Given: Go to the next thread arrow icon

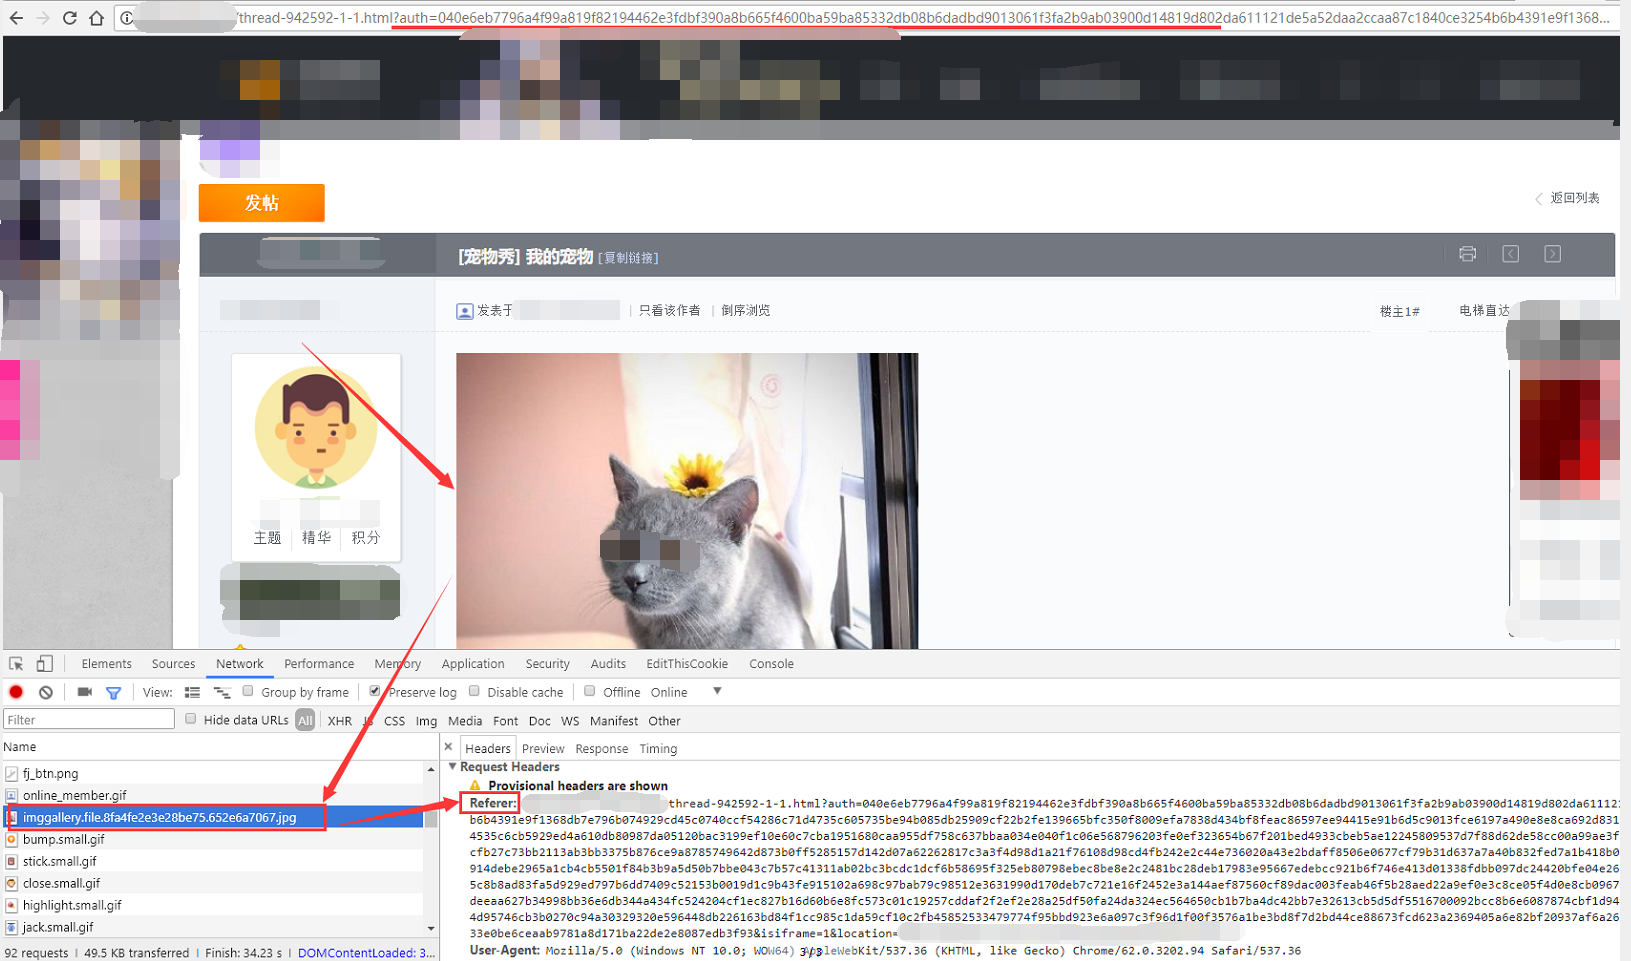Looking at the screenshot, I should click(x=1552, y=254).
